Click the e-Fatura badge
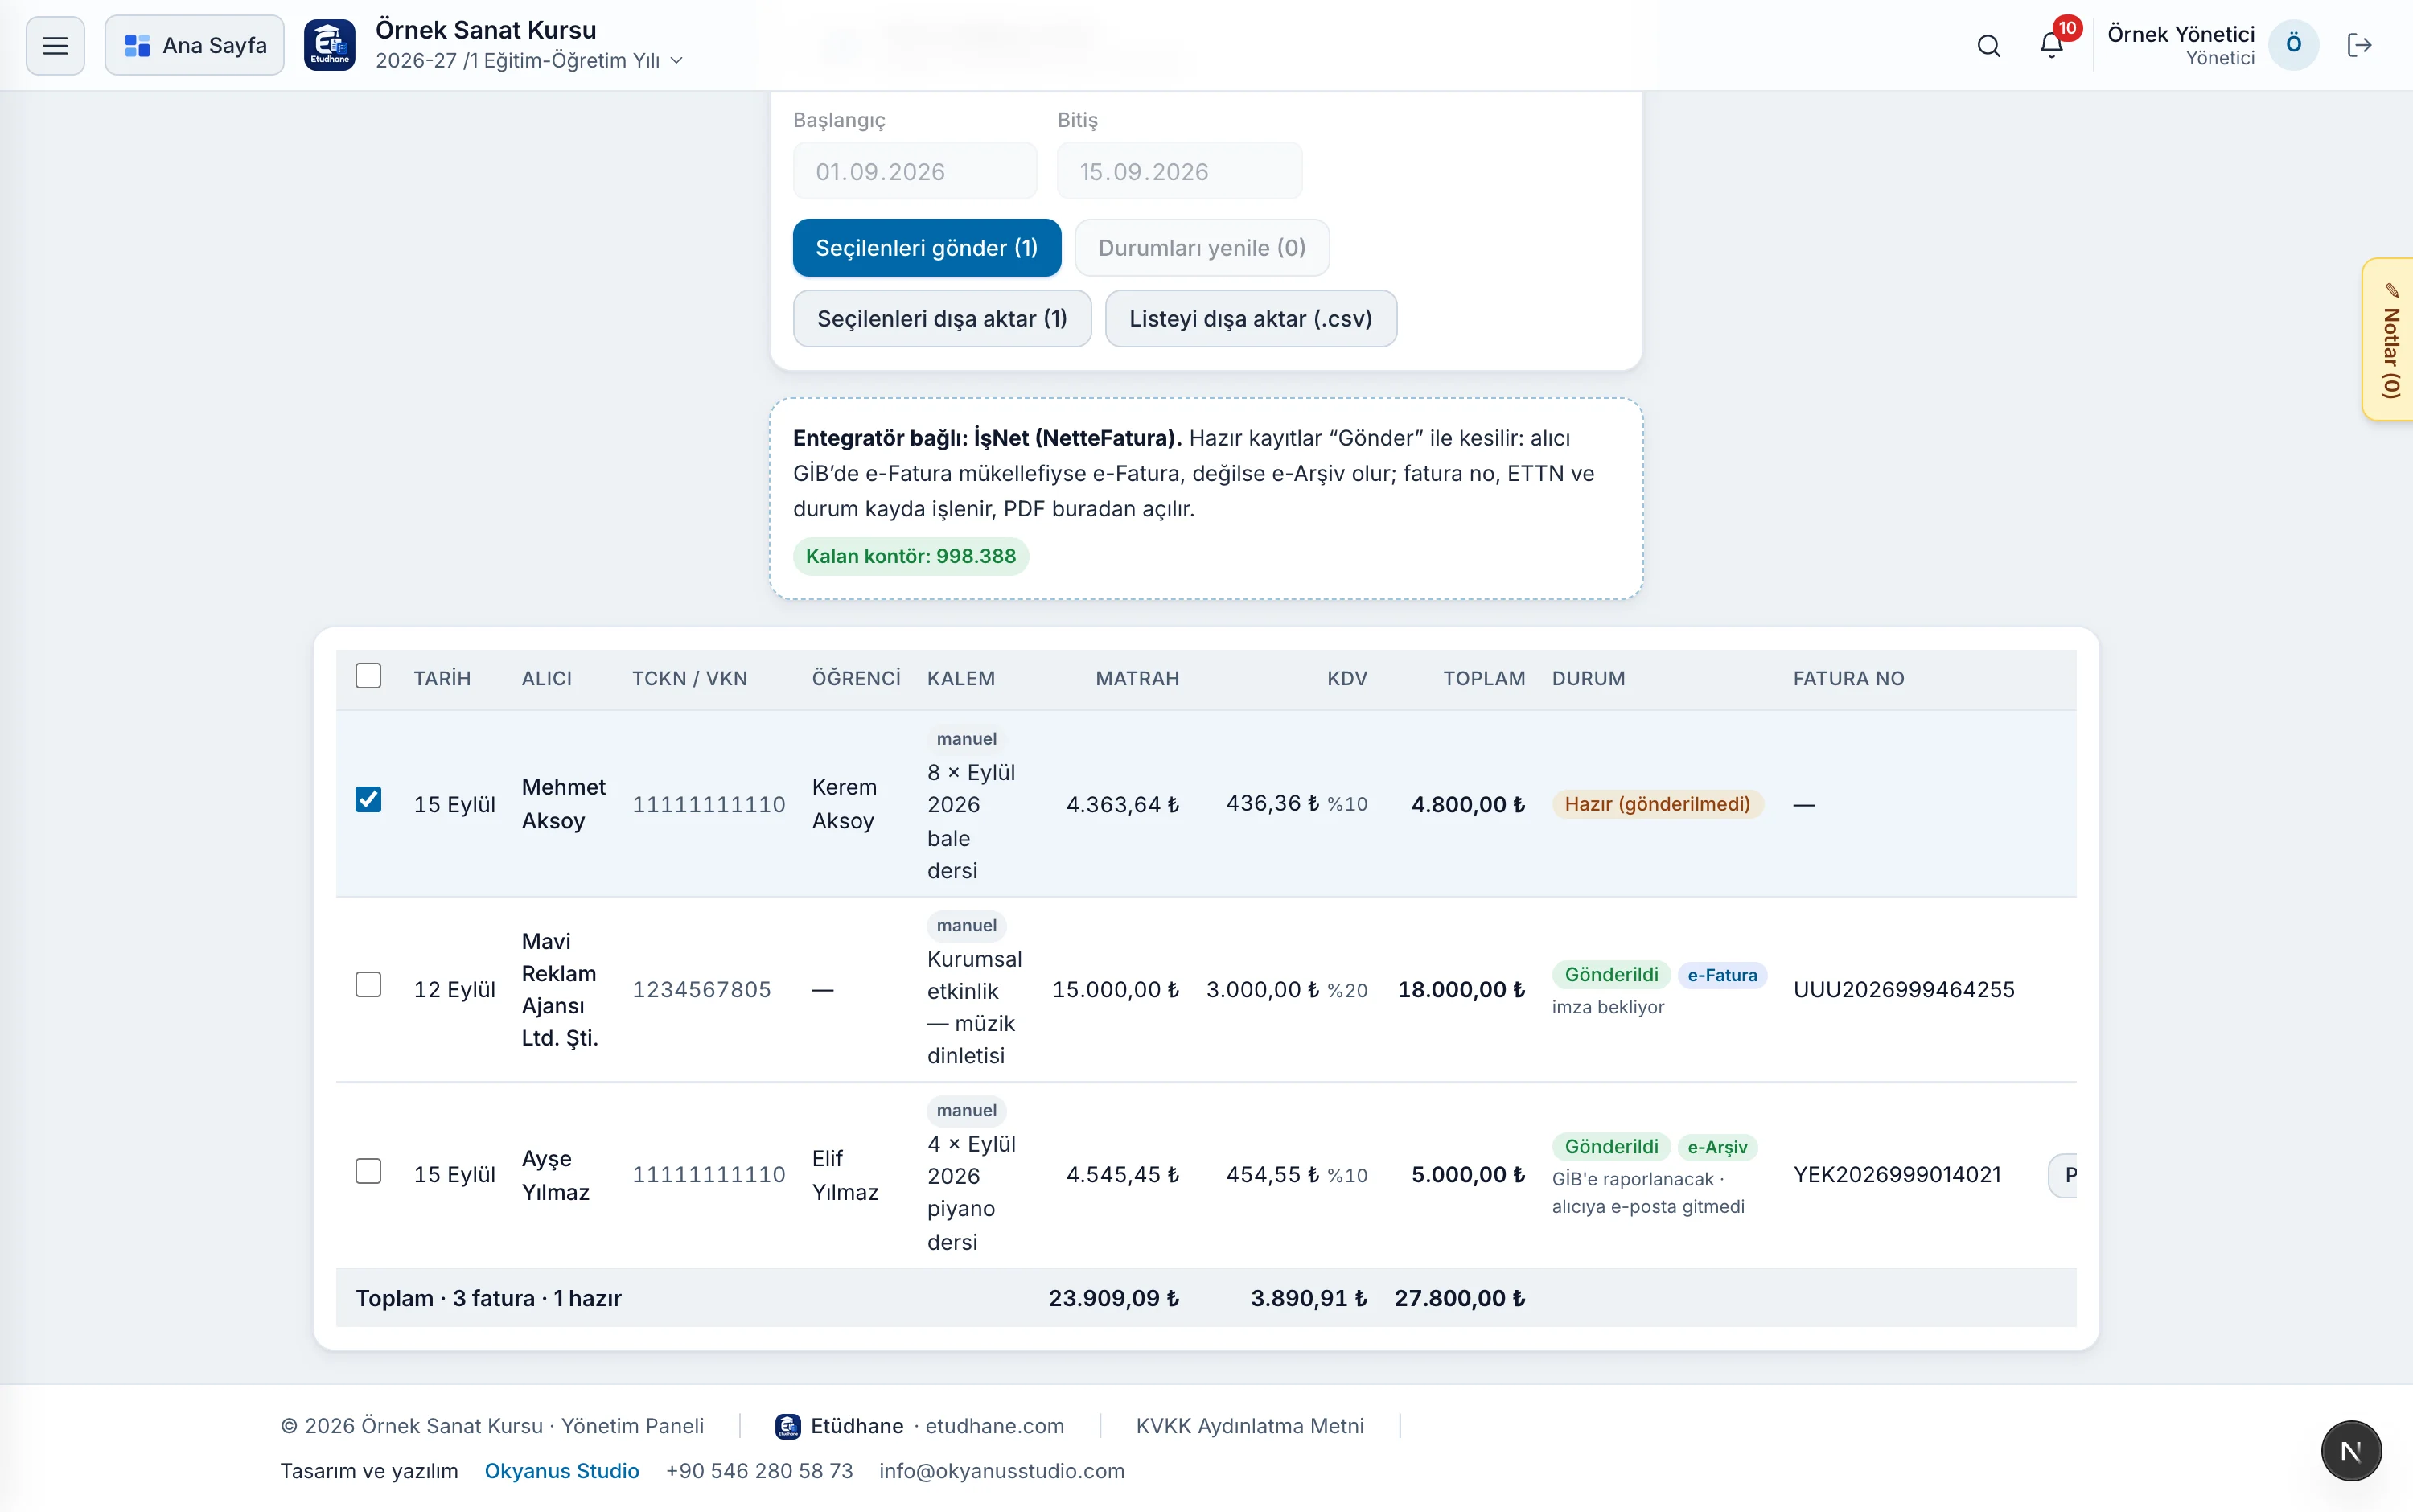 pos(1722,975)
